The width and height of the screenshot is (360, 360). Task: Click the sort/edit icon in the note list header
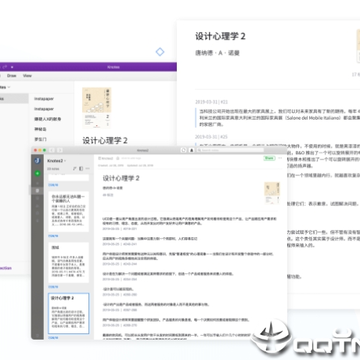(x=75, y=169)
